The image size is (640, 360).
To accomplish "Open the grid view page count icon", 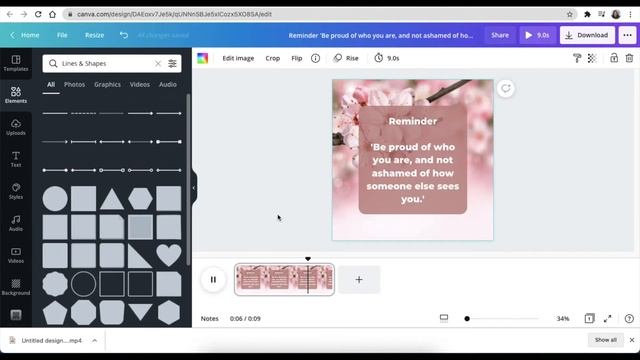I will click(589, 318).
